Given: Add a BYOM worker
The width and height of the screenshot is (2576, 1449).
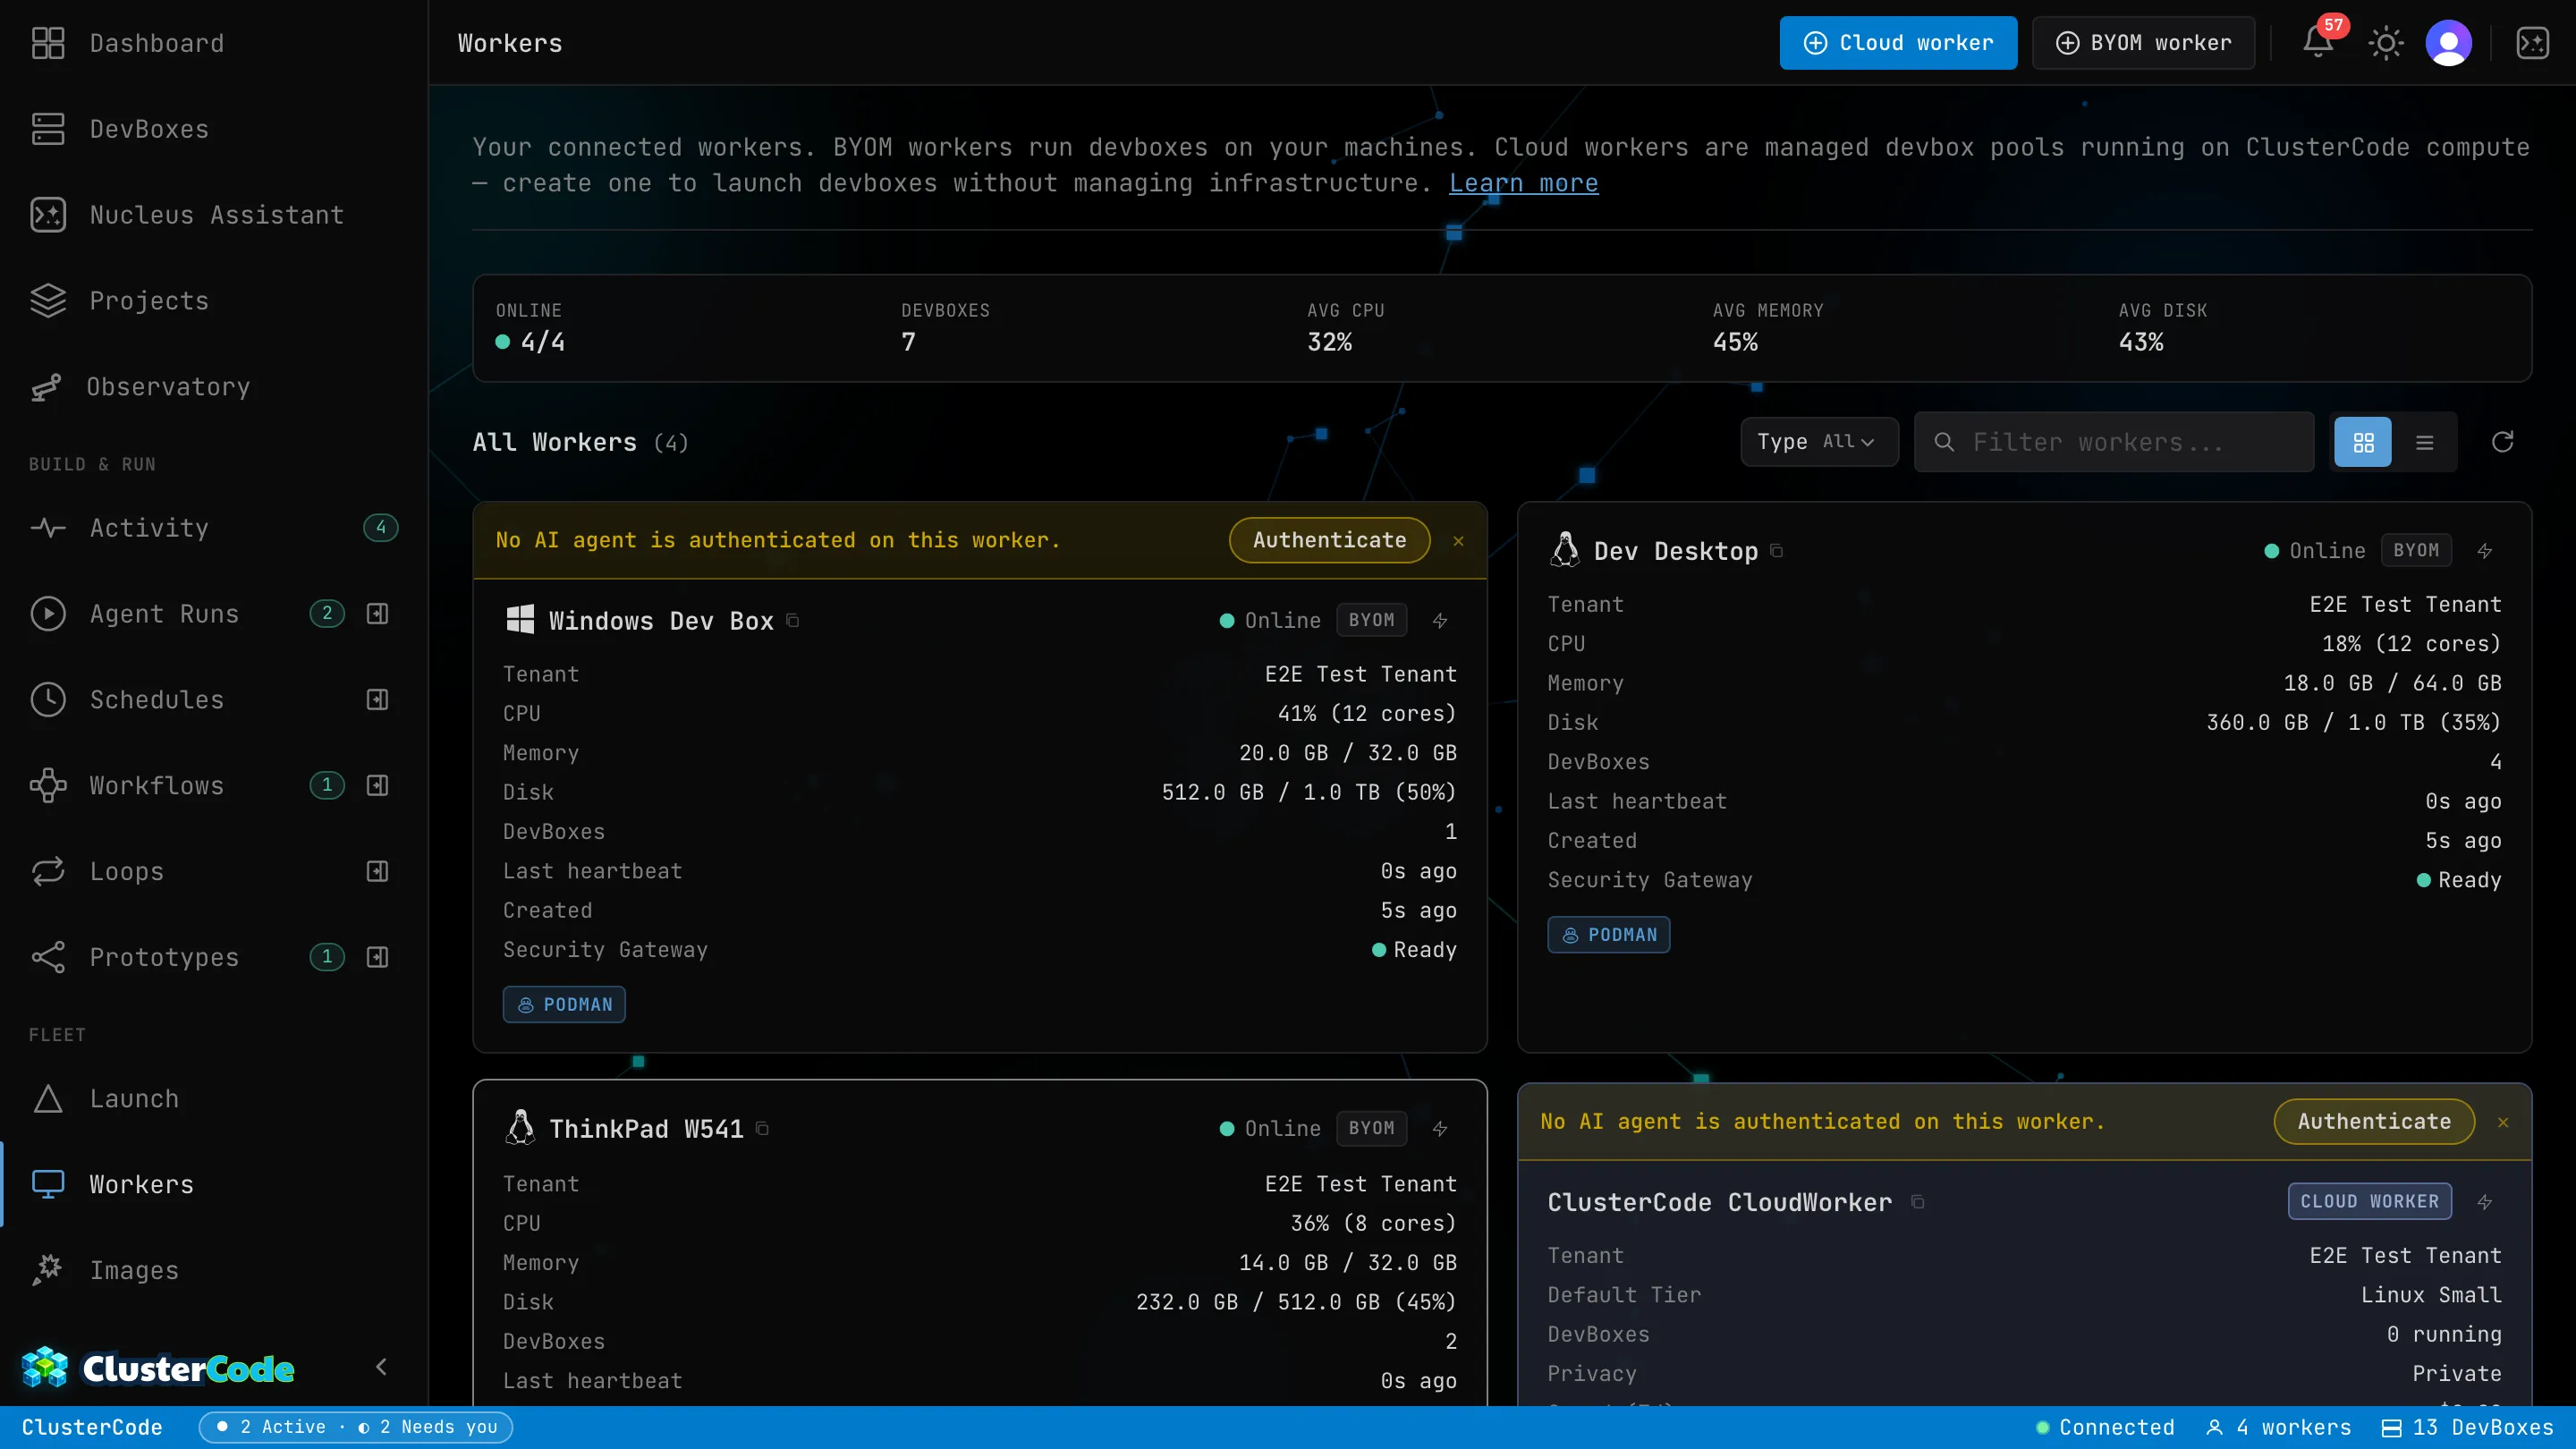Looking at the screenshot, I should [2143, 43].
